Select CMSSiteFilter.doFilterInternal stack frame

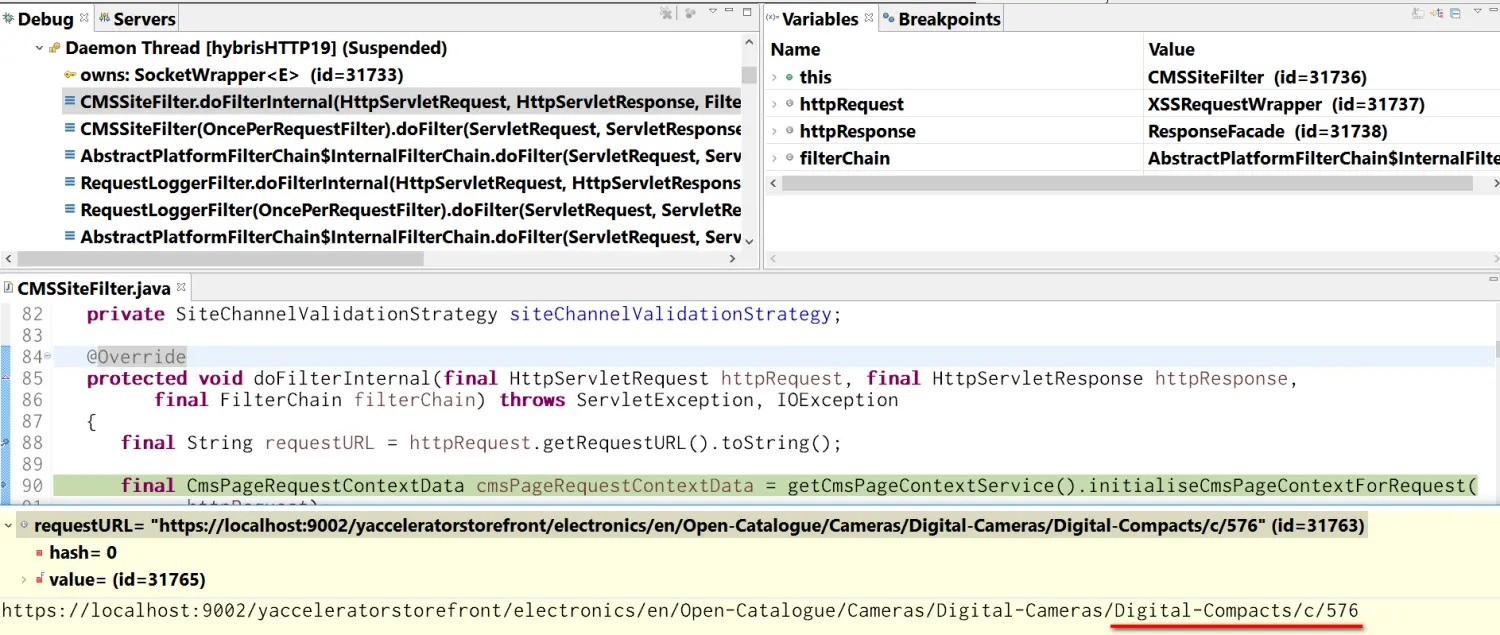coord(402,102)
